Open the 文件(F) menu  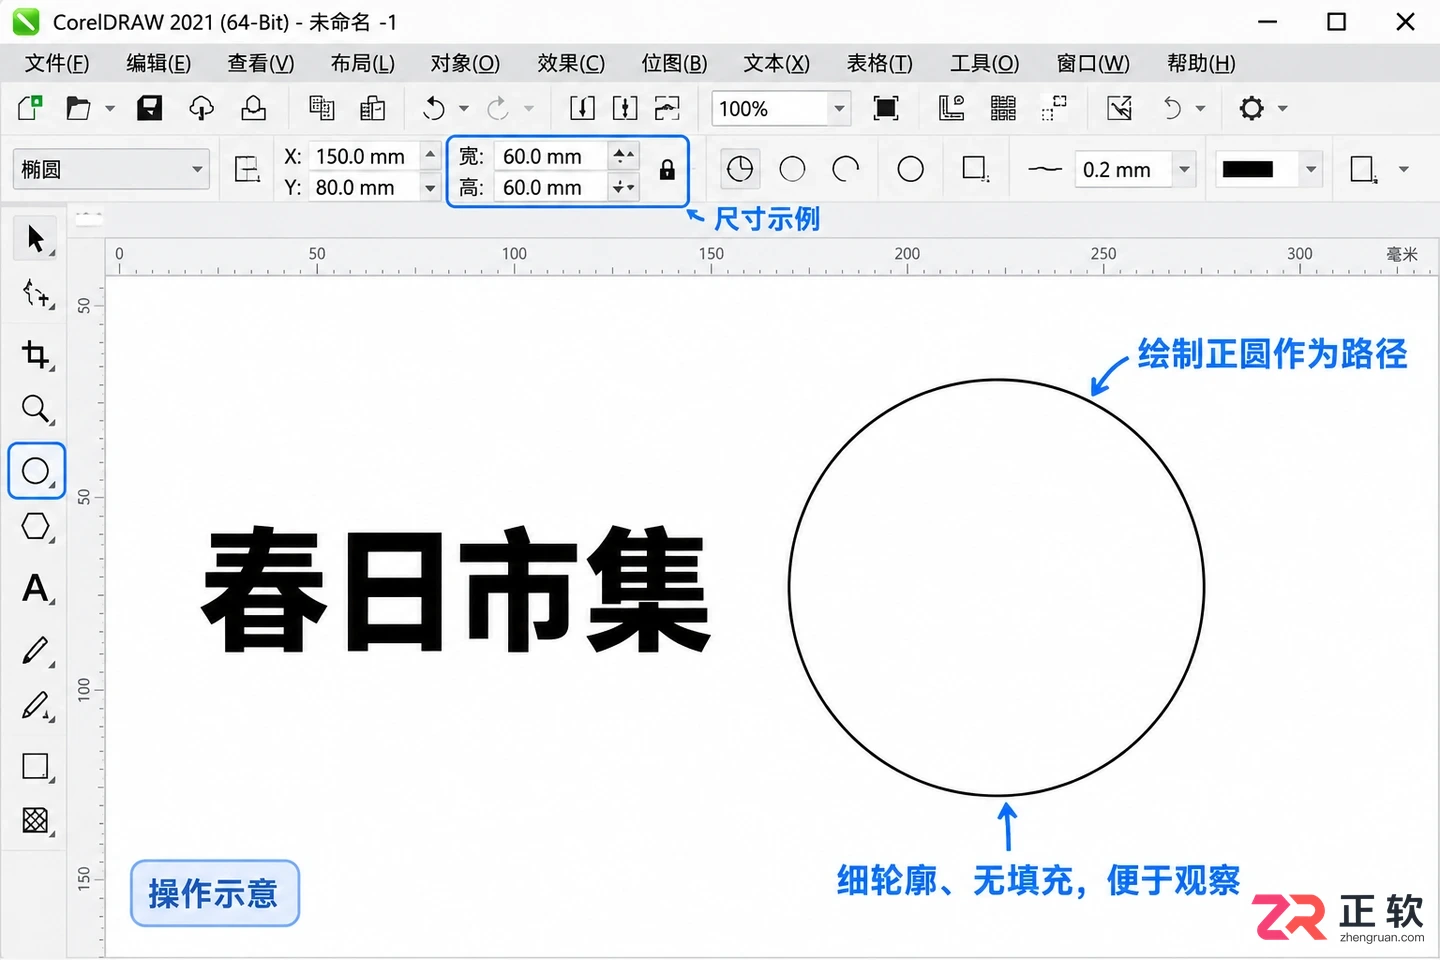pos(57,63)
